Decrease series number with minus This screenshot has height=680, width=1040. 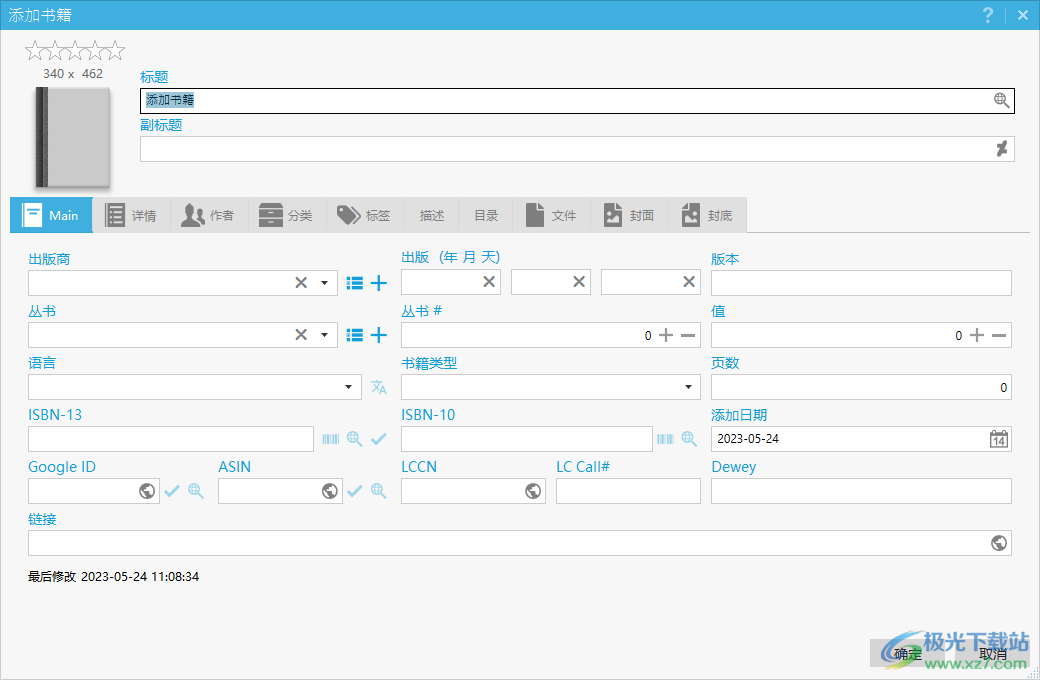coord(688,335)
